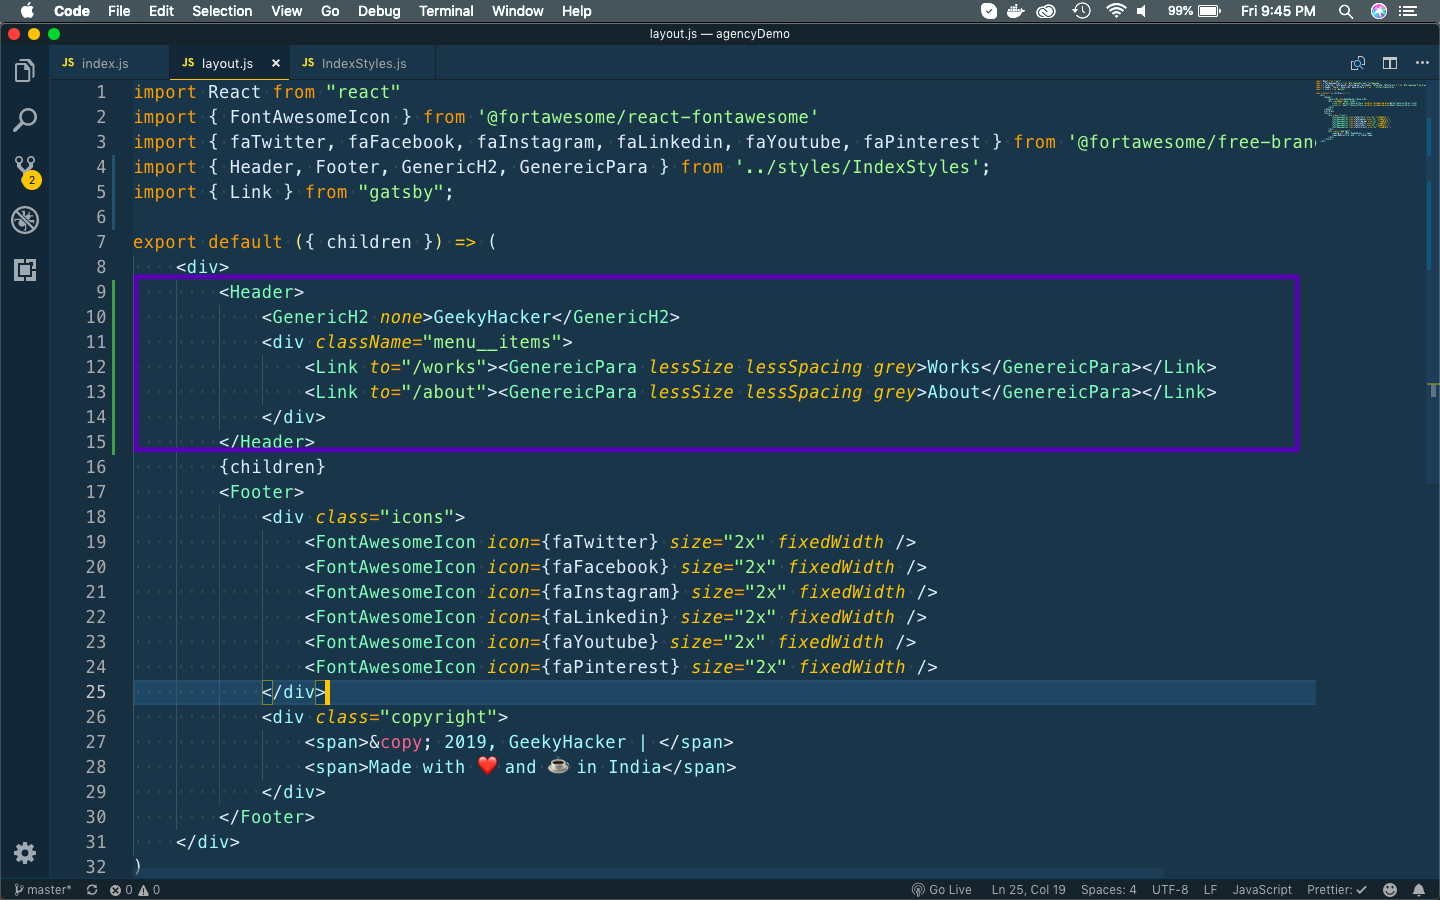Viewport: 1440px width, 900px height.
Task: Open the Help menu
Action: coord(576,11)
